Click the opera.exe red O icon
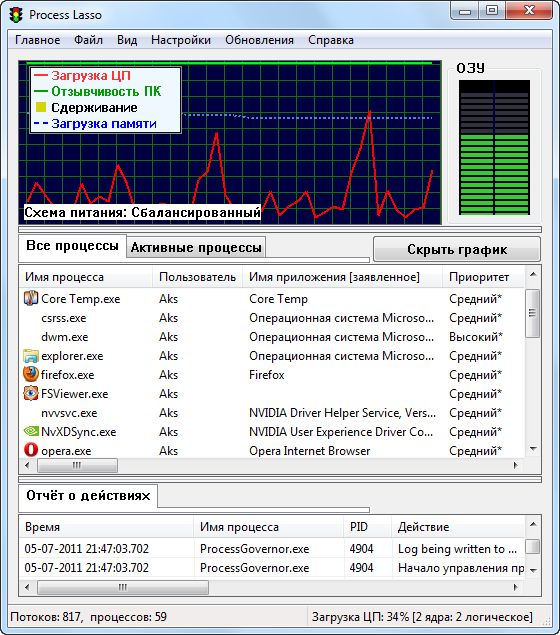 pyautogui.click(x=31, y=450)
